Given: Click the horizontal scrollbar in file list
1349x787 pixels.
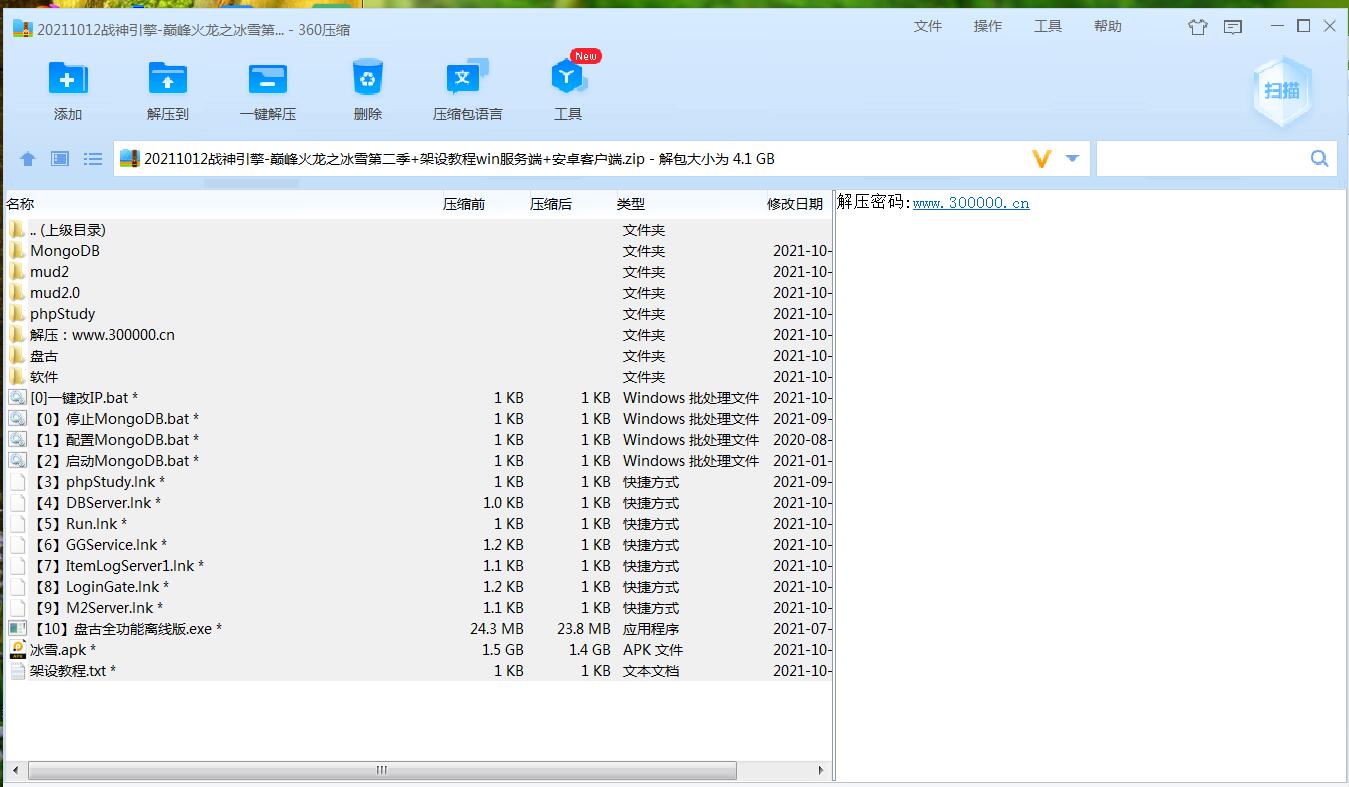Looking at the screenshot, I should pos(382,771).
